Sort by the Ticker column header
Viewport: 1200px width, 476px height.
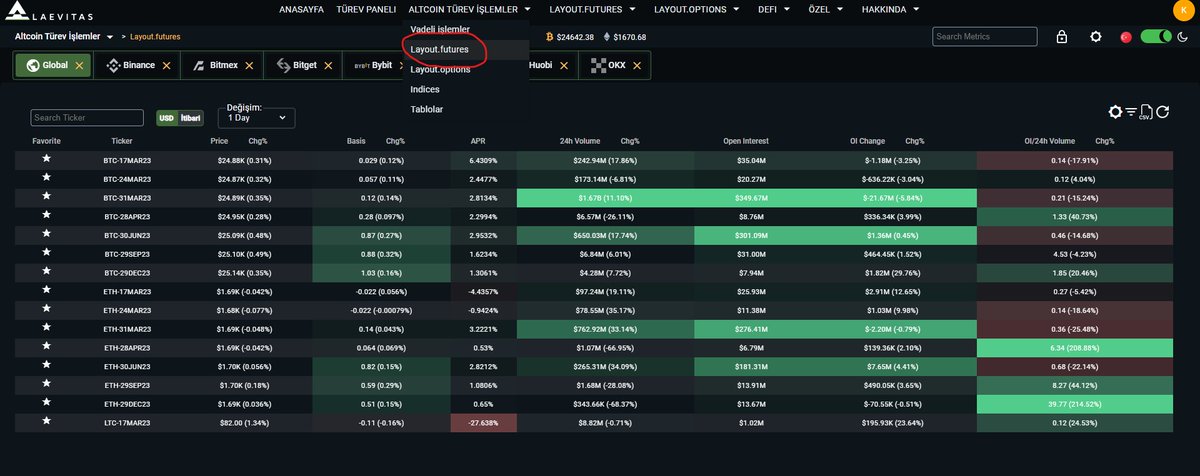[122, 141]
